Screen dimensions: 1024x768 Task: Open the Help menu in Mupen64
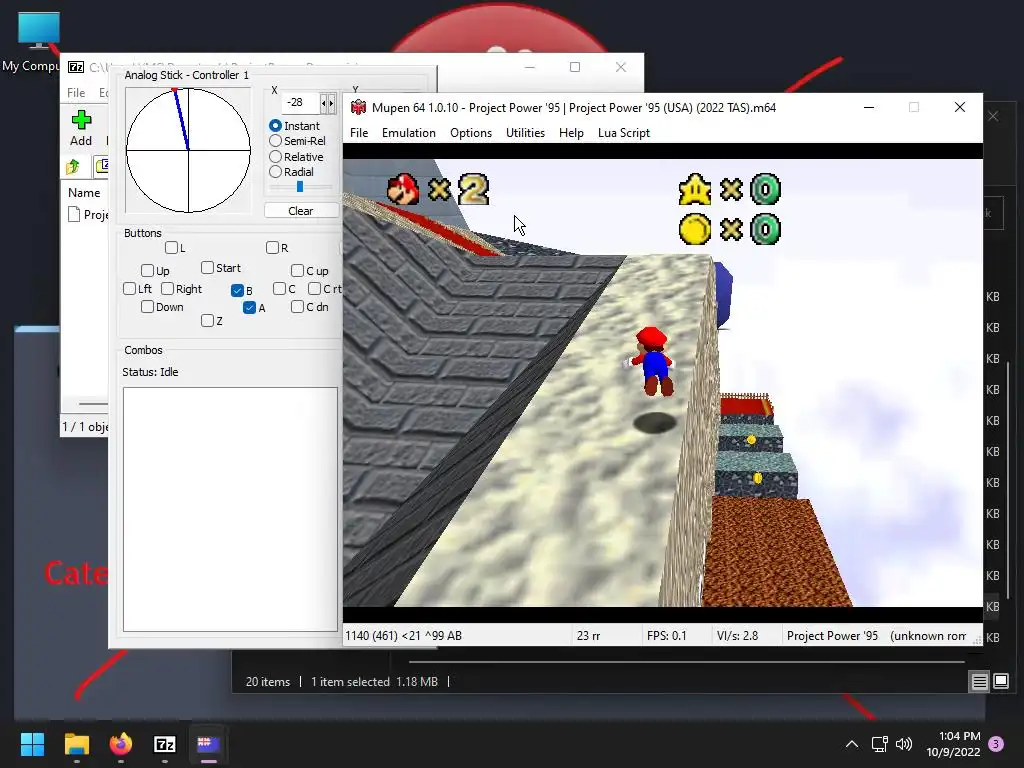coord(571,133)
